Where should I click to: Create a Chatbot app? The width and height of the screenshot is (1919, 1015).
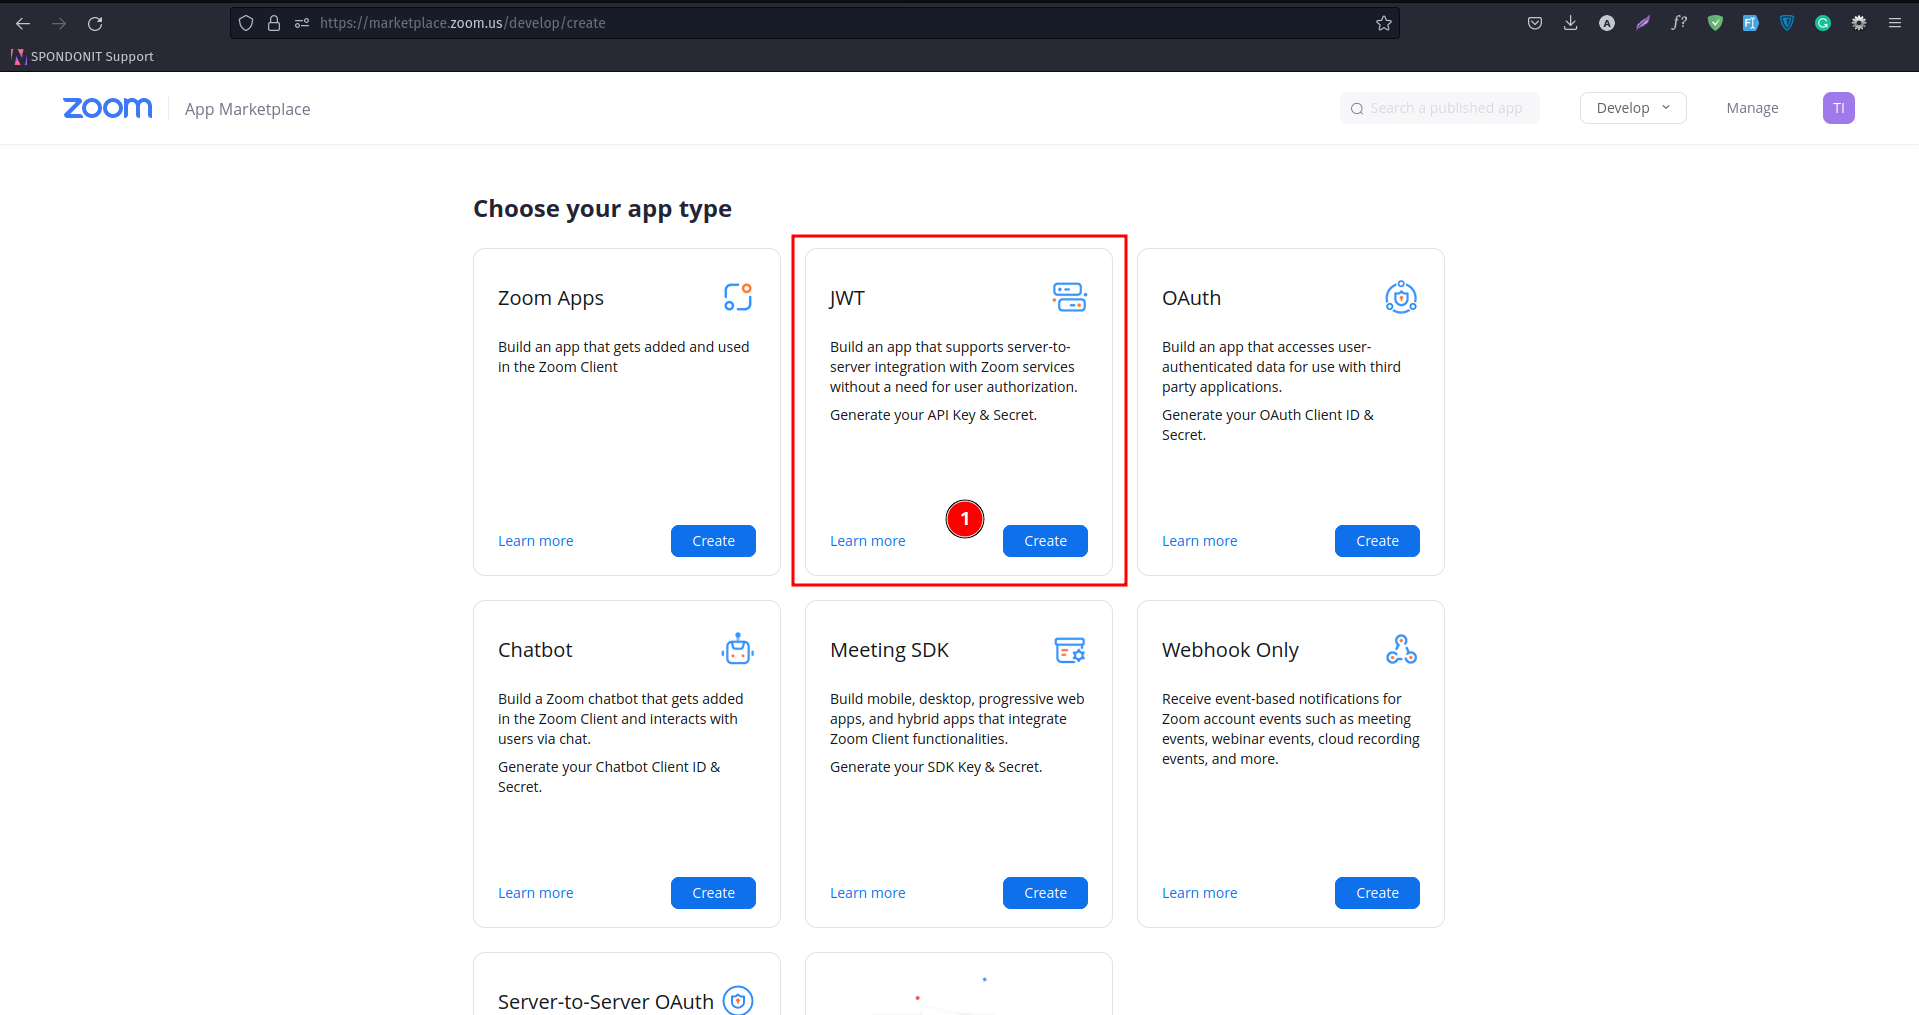pos(713,893)
